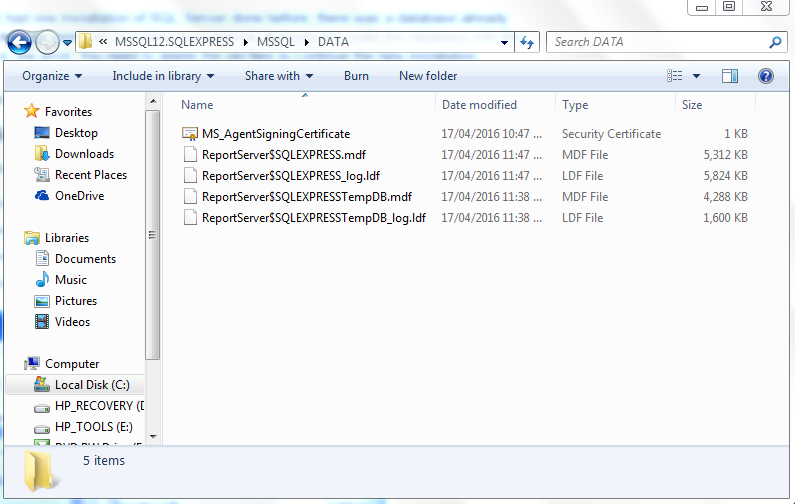This screenshot has width=795, height=504.
Task: Open the Documents library
Action: click(85, 259)
